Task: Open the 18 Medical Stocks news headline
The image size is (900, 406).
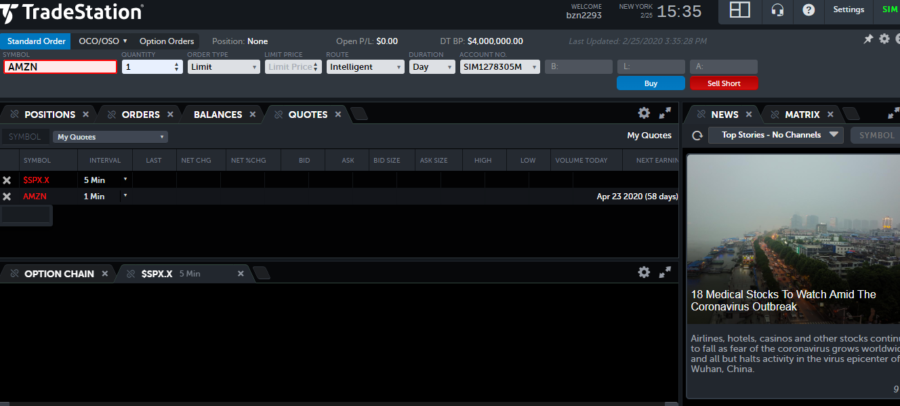Action: pos(783,300)
